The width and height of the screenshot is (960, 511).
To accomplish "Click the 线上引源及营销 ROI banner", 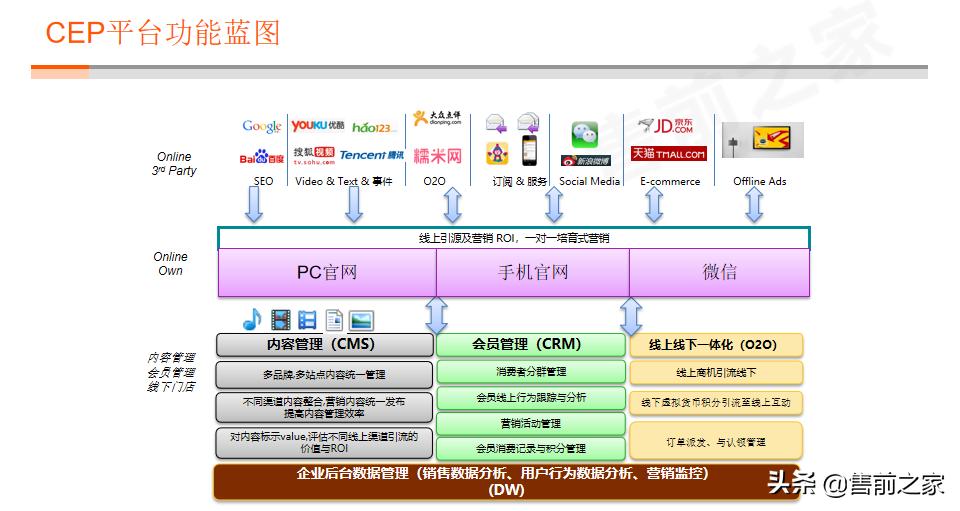I will click(514, 238).
